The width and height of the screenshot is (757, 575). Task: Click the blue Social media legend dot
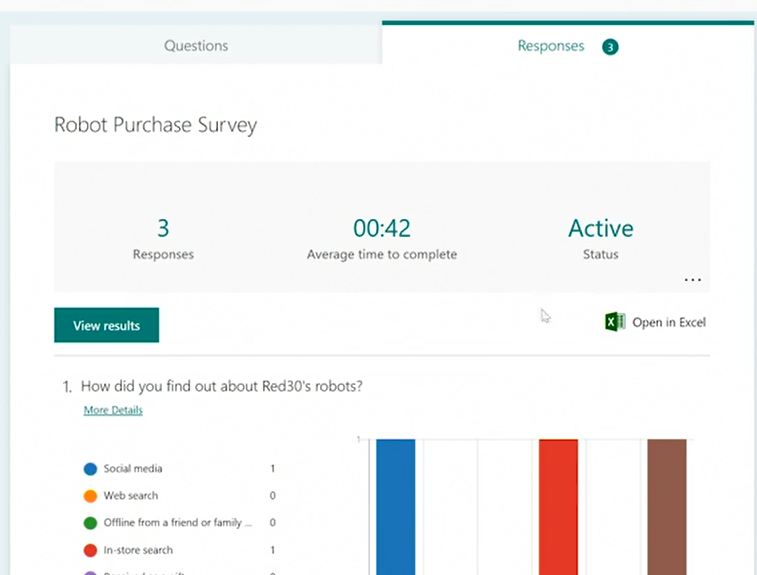(x=91, y=469)
